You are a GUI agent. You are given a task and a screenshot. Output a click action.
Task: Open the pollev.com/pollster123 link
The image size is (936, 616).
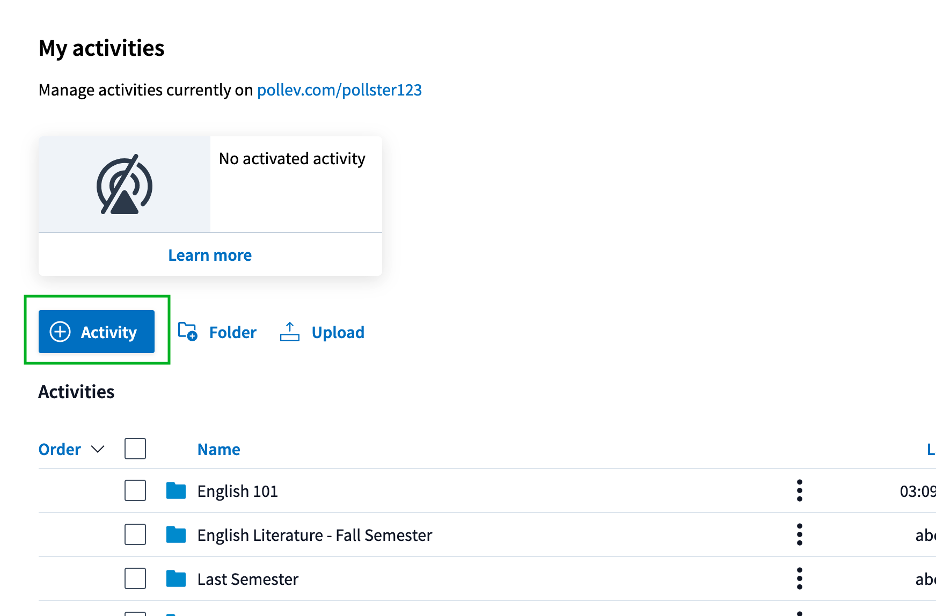339,90
